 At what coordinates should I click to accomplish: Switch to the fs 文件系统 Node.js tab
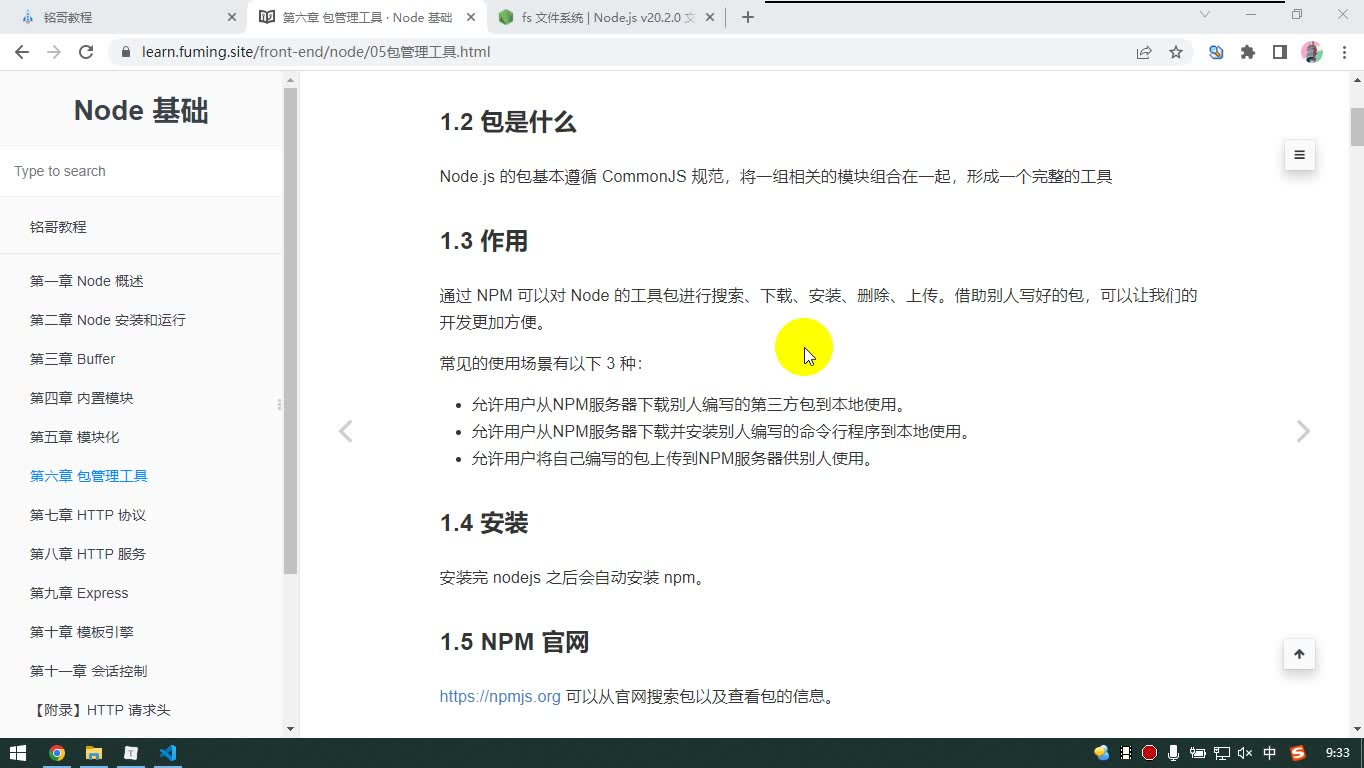[x=607, y=17]
